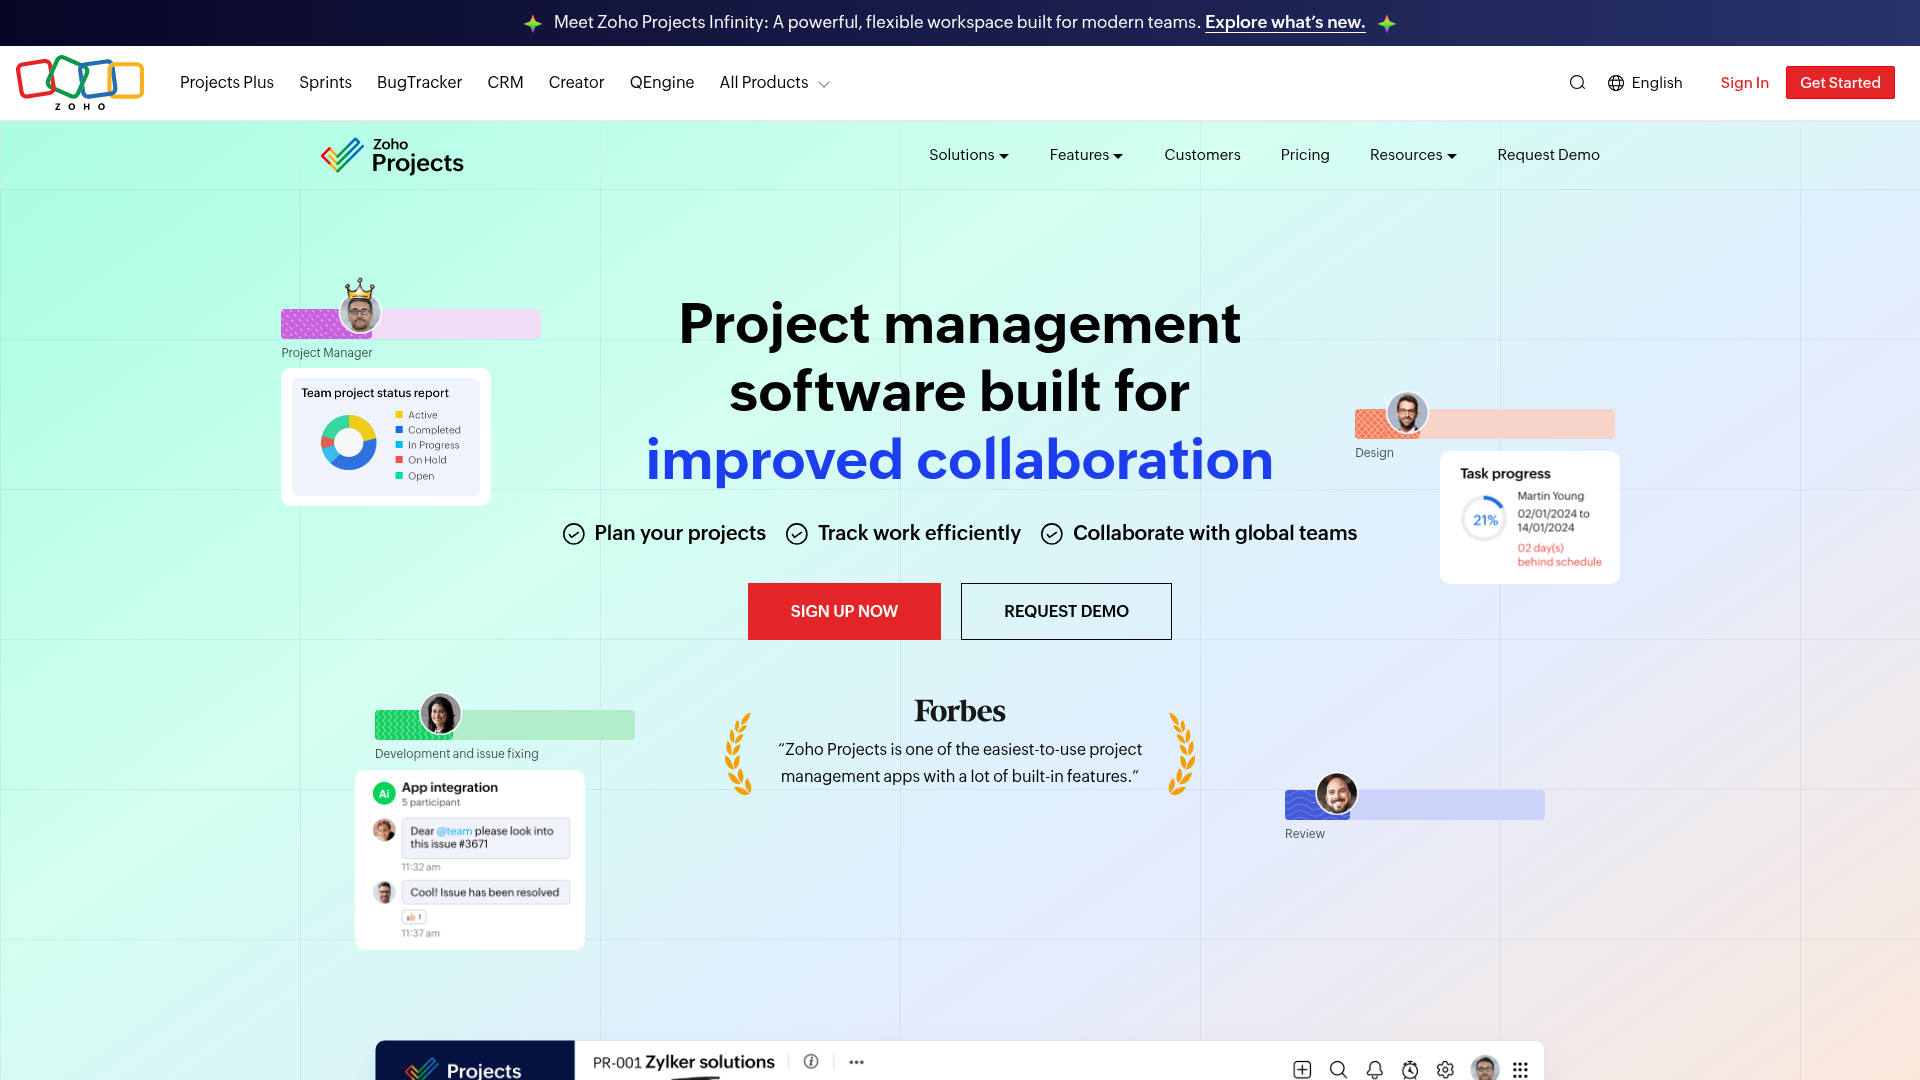This screenshot has height=1080, width=1920.
Task: Select the Plan your projects checkmark
Action: click(573, 534)
